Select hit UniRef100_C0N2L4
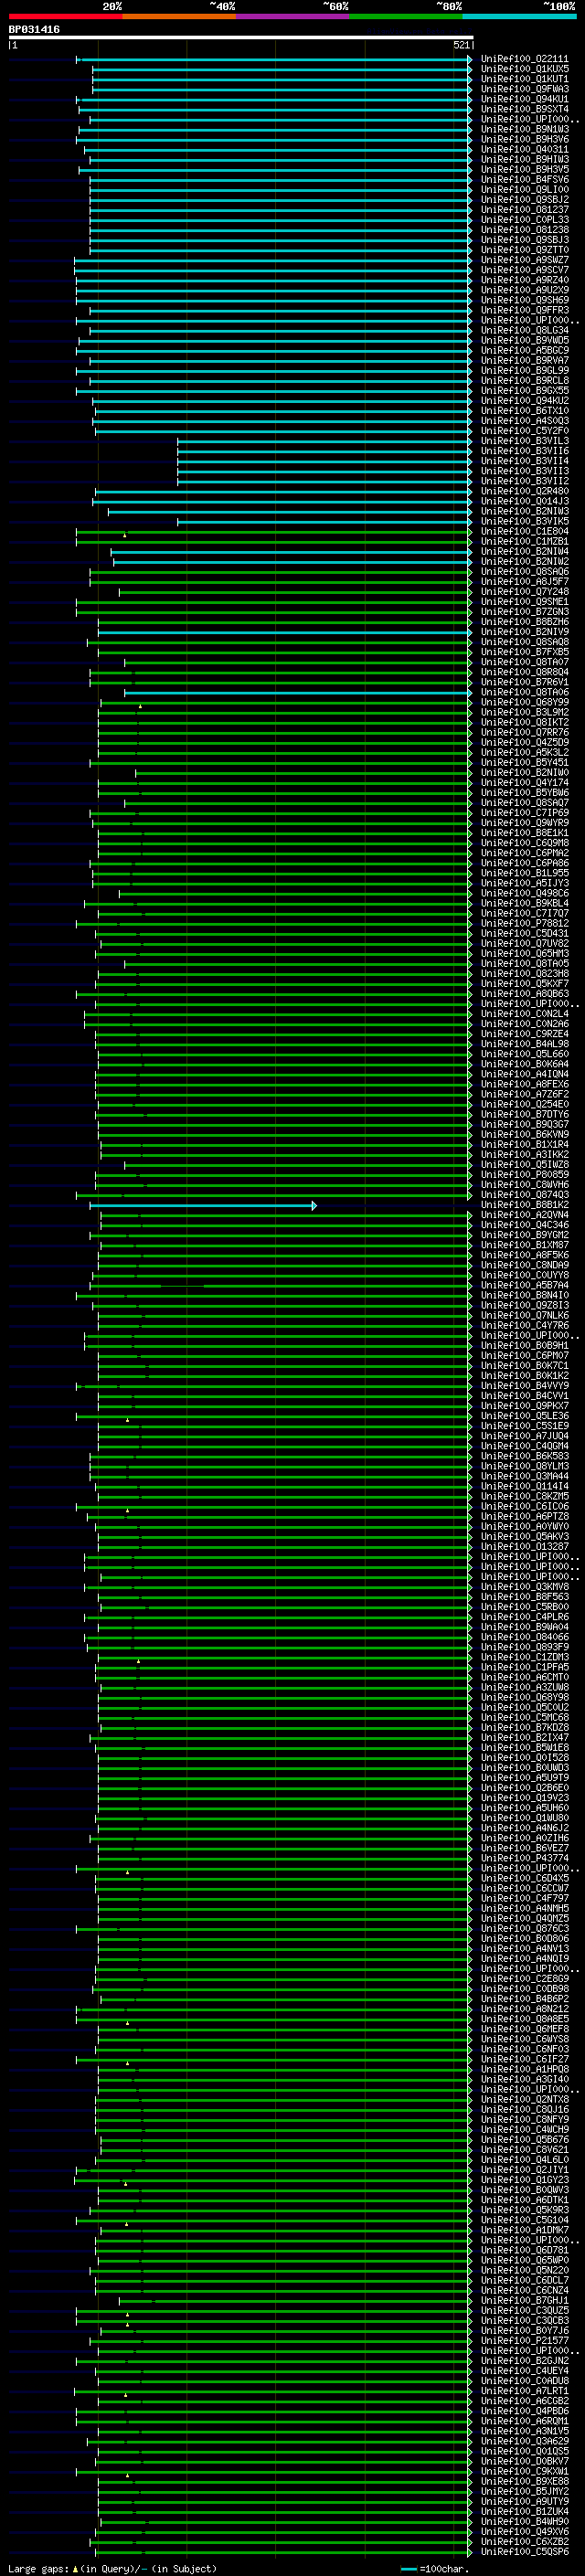Viewport: 585px width, 2576px height. pos(524,1014)
